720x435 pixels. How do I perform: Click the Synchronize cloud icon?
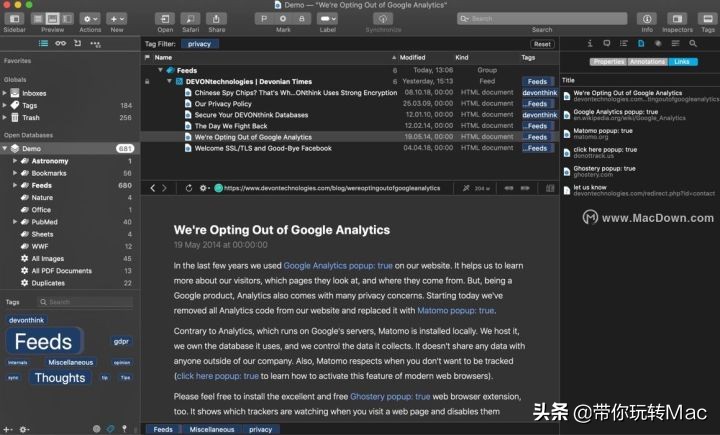tap(383, 18)
